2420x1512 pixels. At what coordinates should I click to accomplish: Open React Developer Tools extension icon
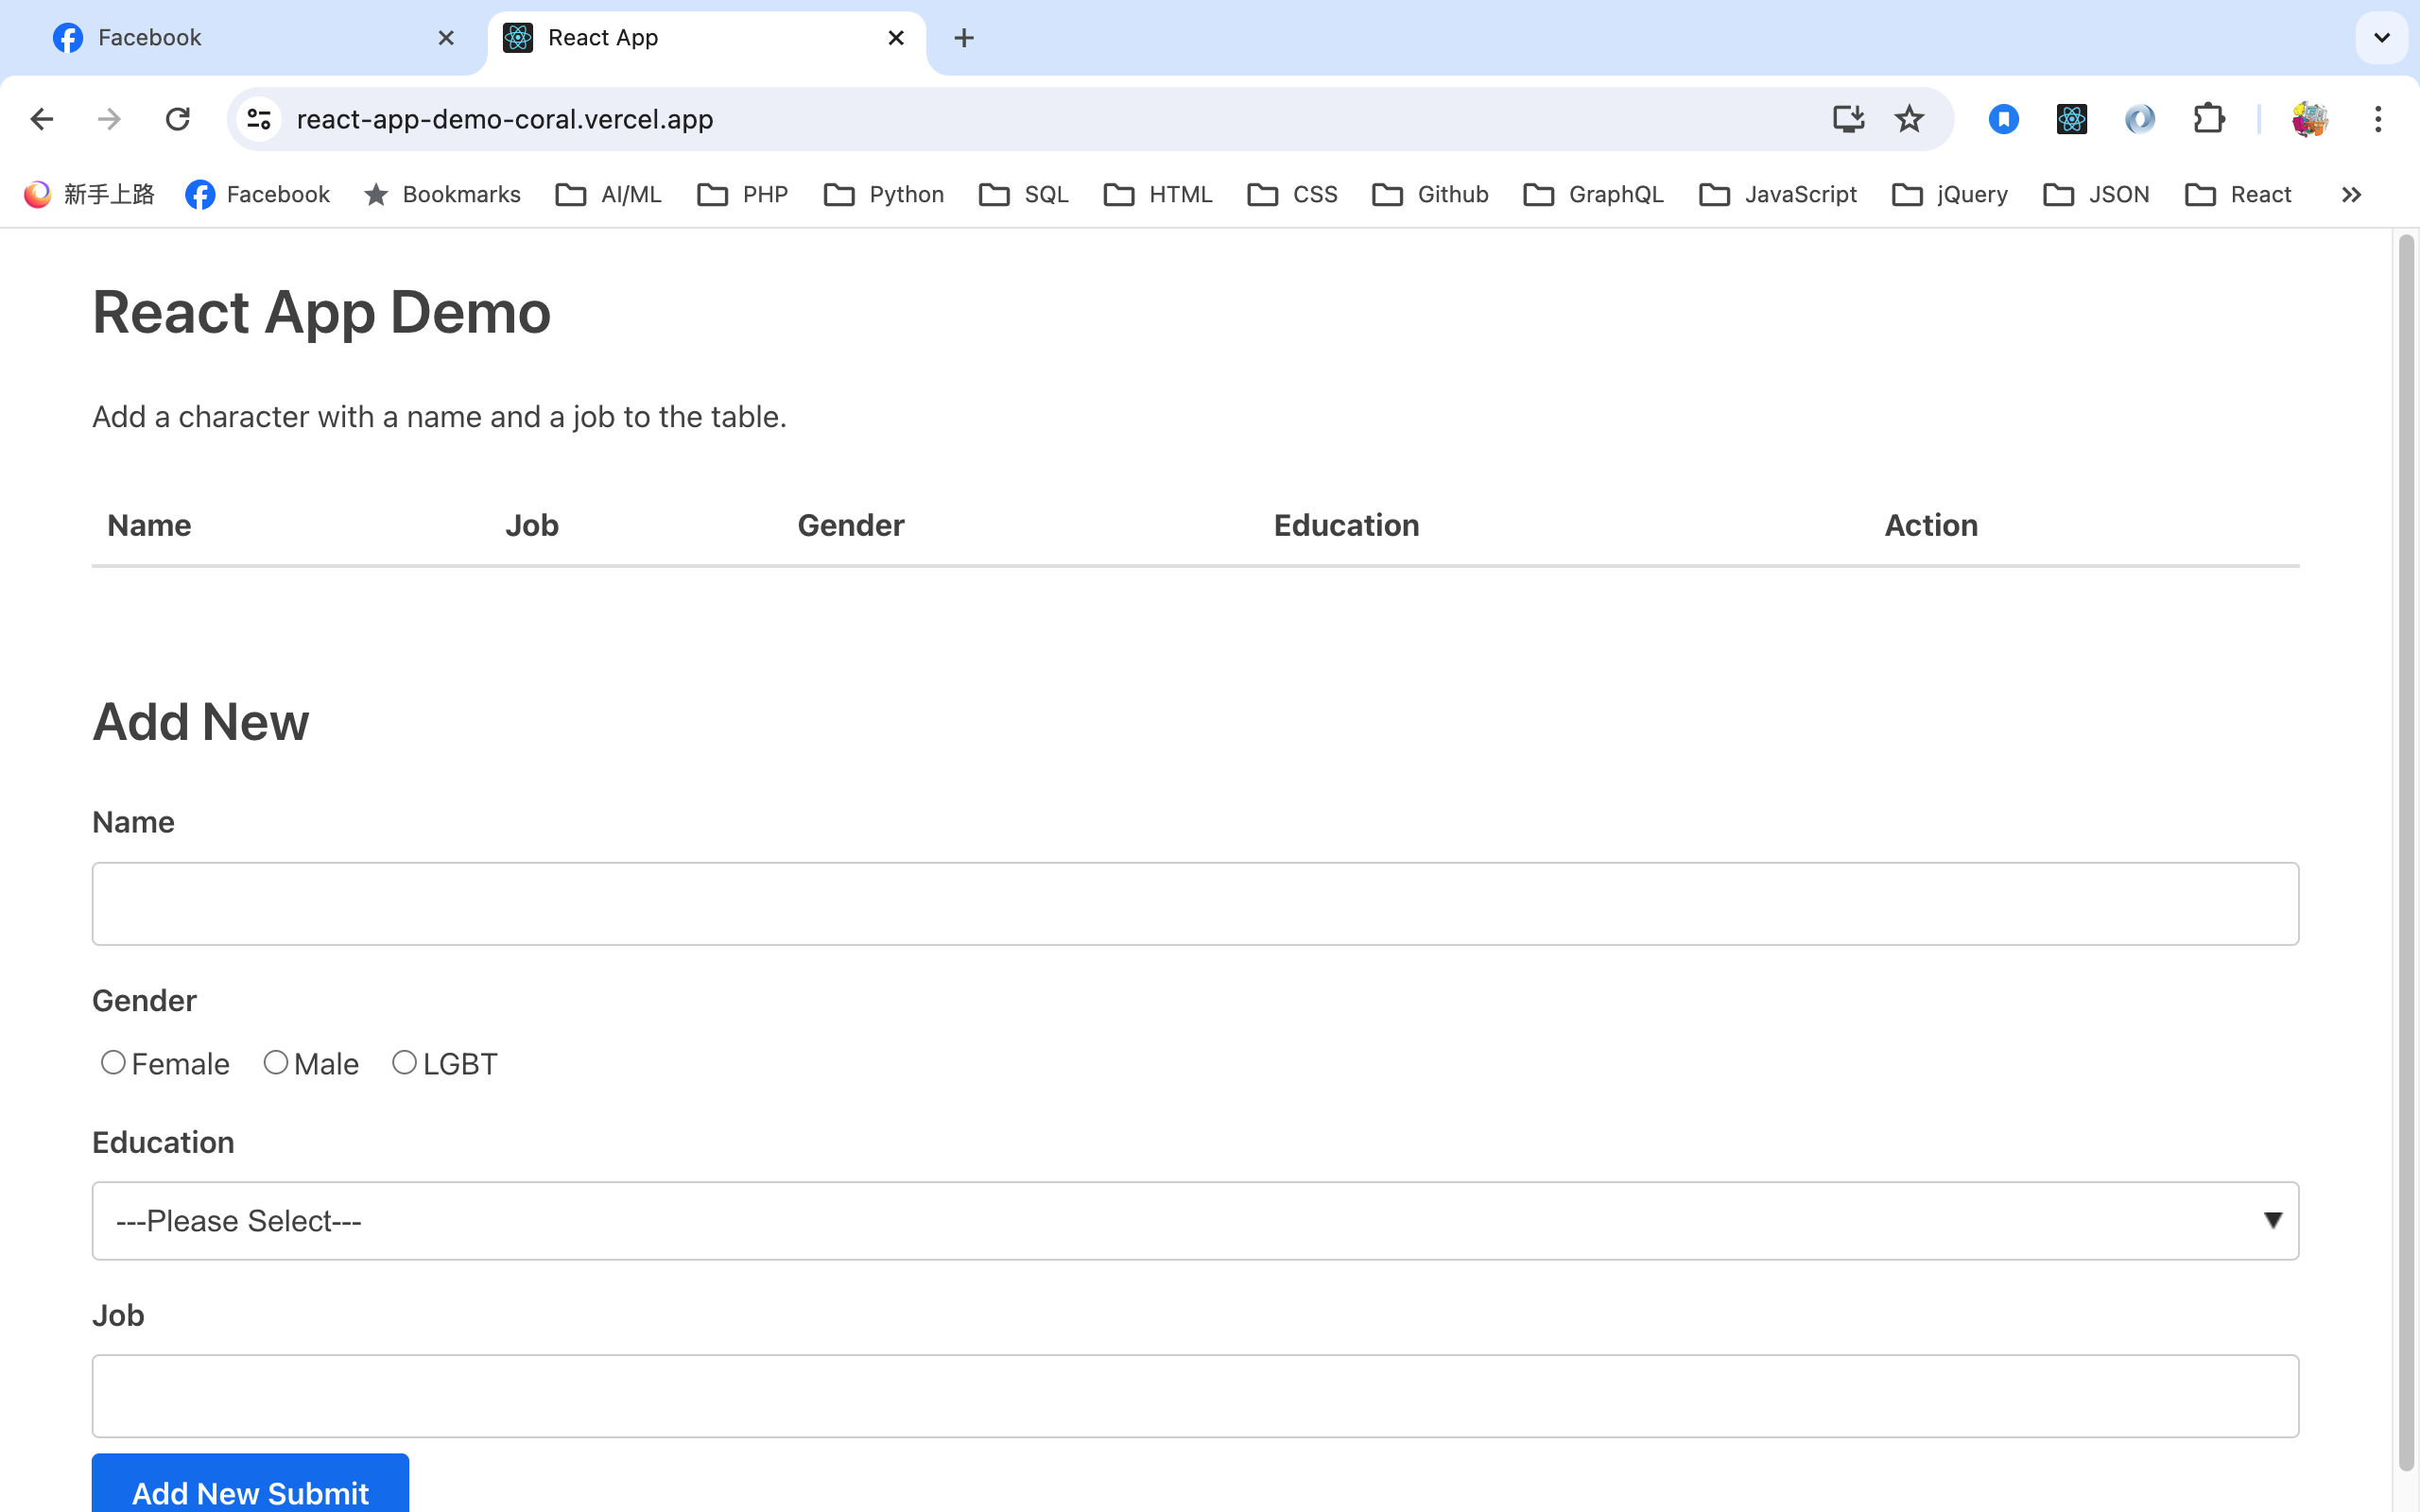coord(2071,119)
